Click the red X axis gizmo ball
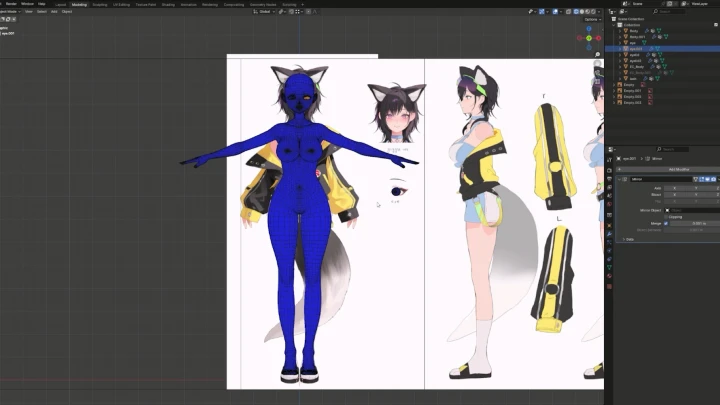Screen dimensions: 720x405 click(598, 38)
